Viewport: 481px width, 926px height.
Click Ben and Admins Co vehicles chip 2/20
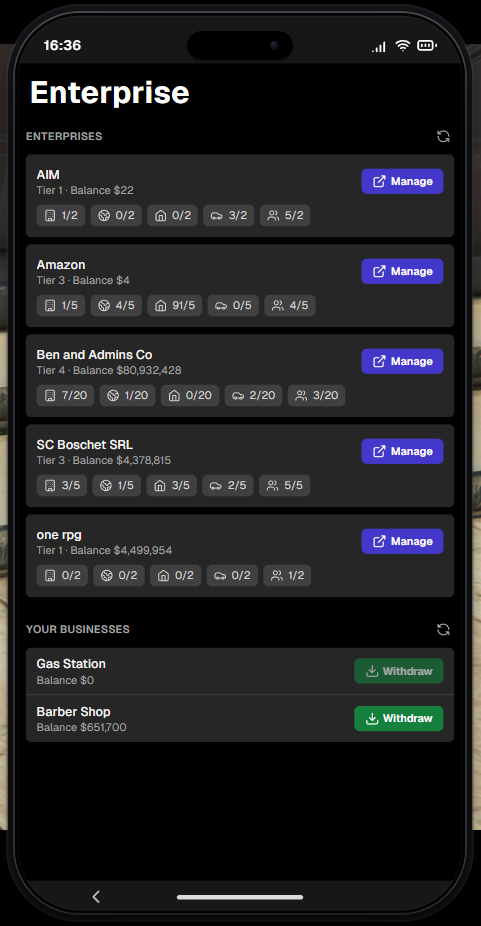254,396
